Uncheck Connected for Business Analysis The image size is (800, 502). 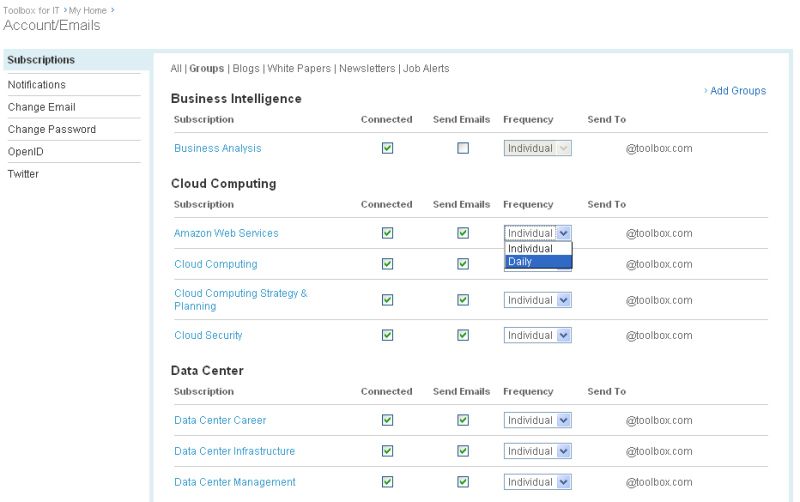tap(387, 148)
